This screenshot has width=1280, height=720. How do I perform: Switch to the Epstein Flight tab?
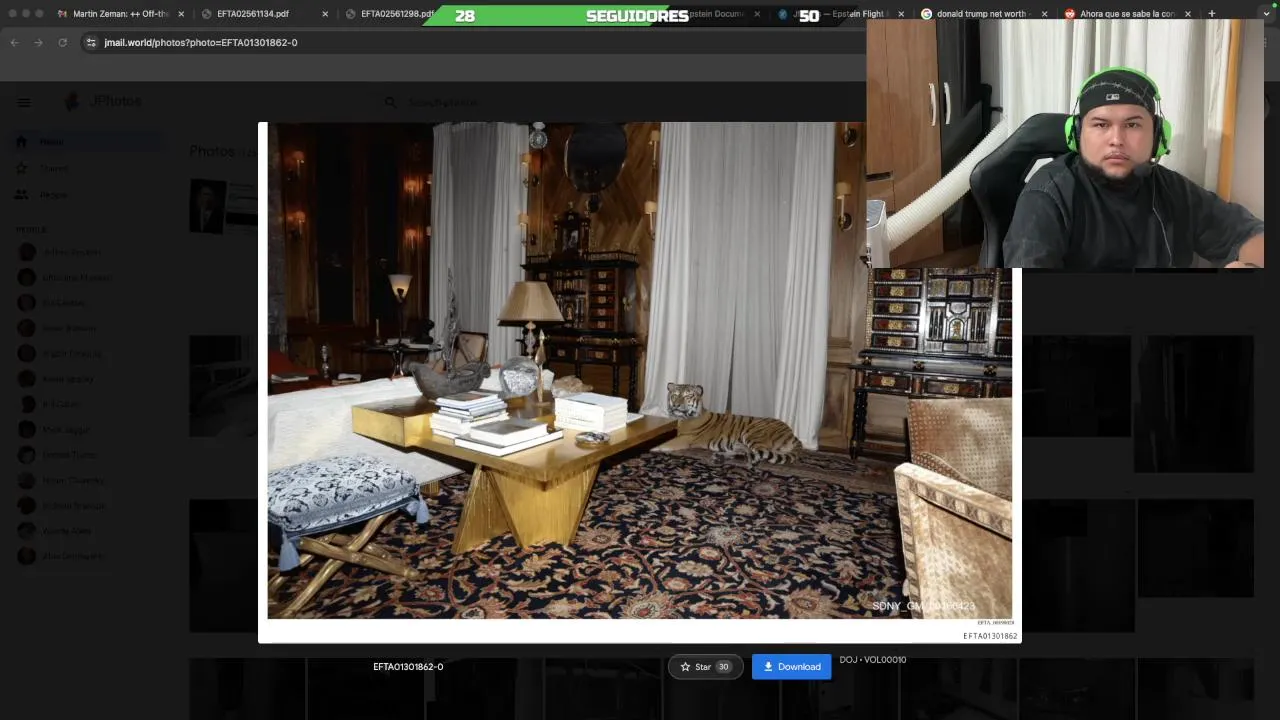(840, 14)
